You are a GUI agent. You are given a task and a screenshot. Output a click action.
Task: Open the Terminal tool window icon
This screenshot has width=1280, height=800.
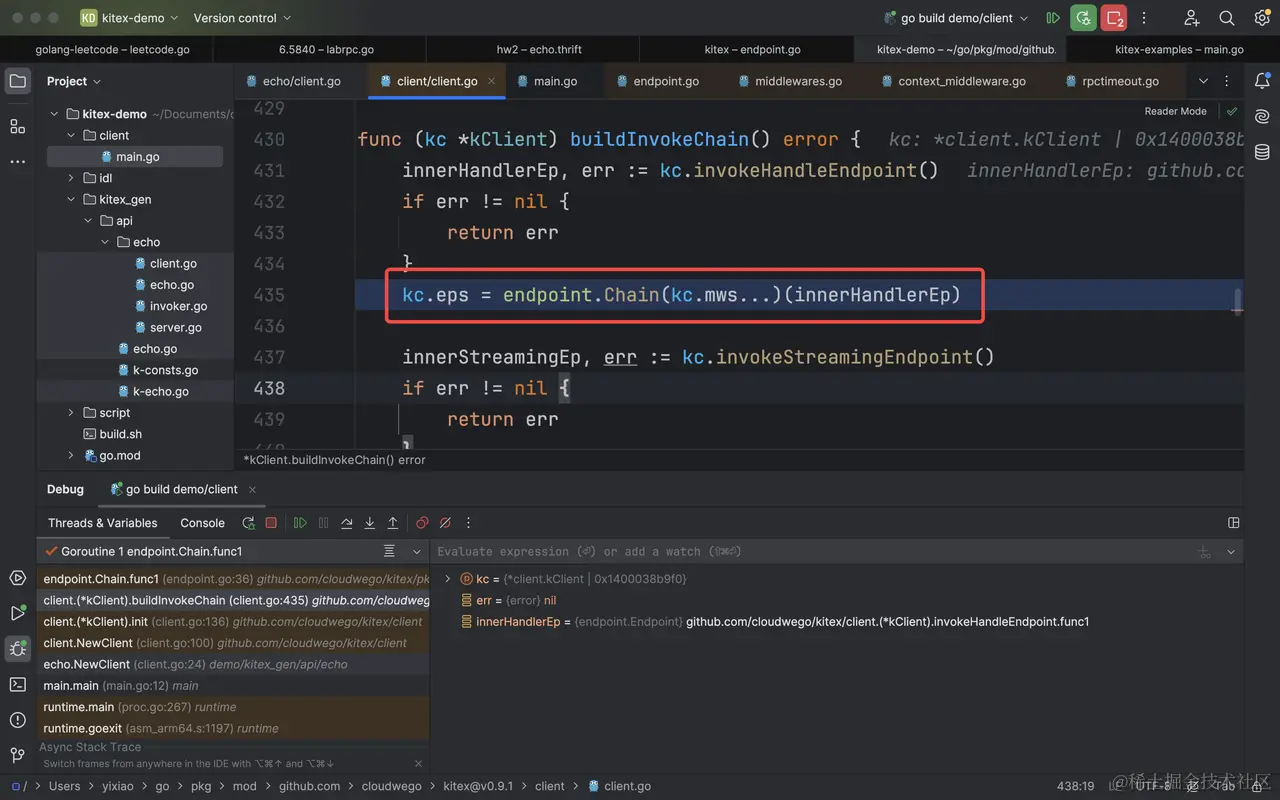[x=18, y=684]
